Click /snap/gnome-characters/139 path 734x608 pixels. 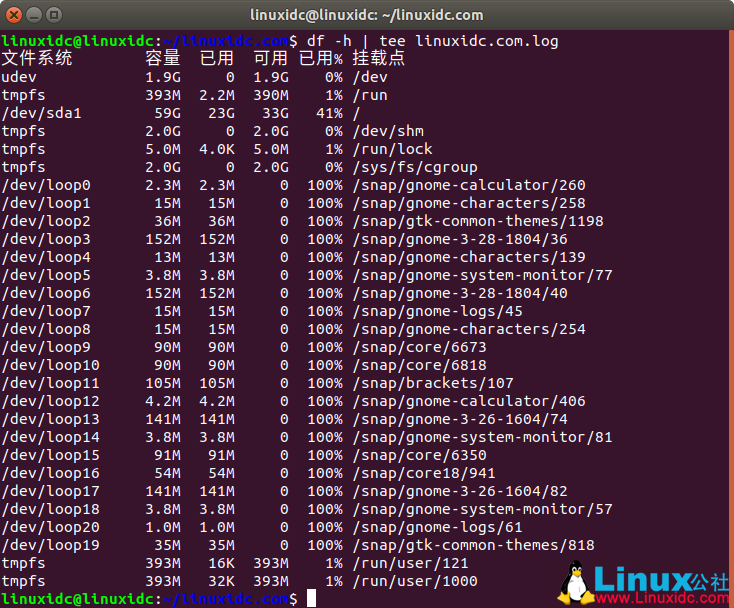click(x=469, y=257)
